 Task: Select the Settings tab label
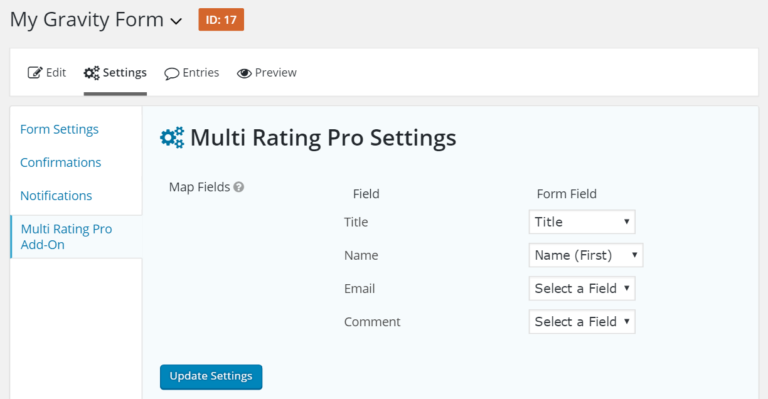(124, 72)
